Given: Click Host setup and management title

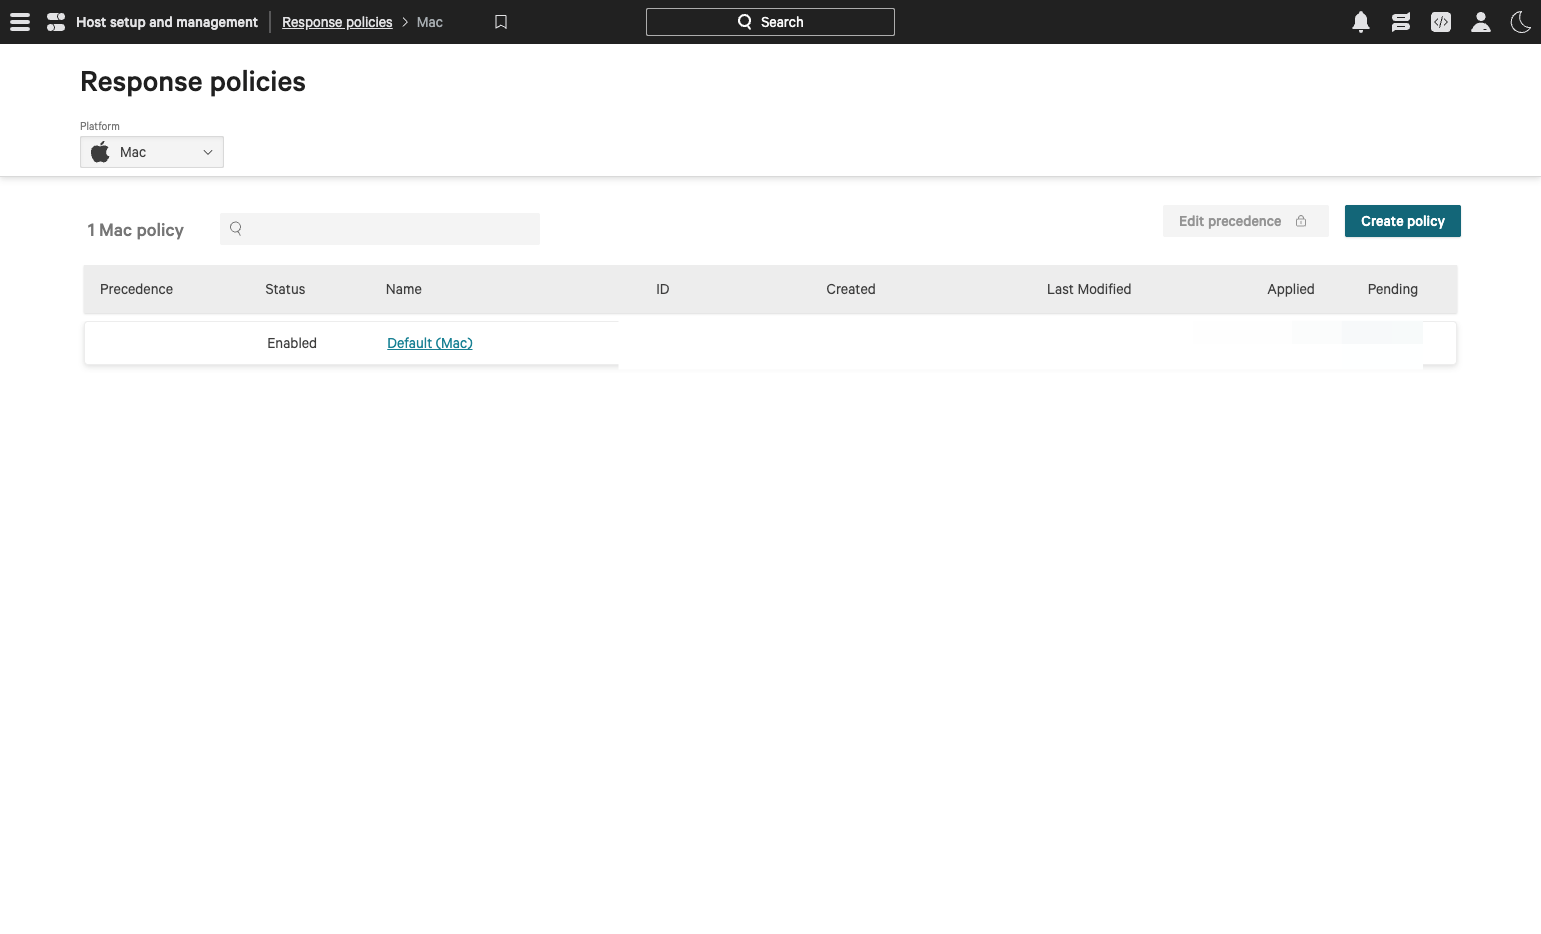Looking at the screenshot, I should click(167, 22).
